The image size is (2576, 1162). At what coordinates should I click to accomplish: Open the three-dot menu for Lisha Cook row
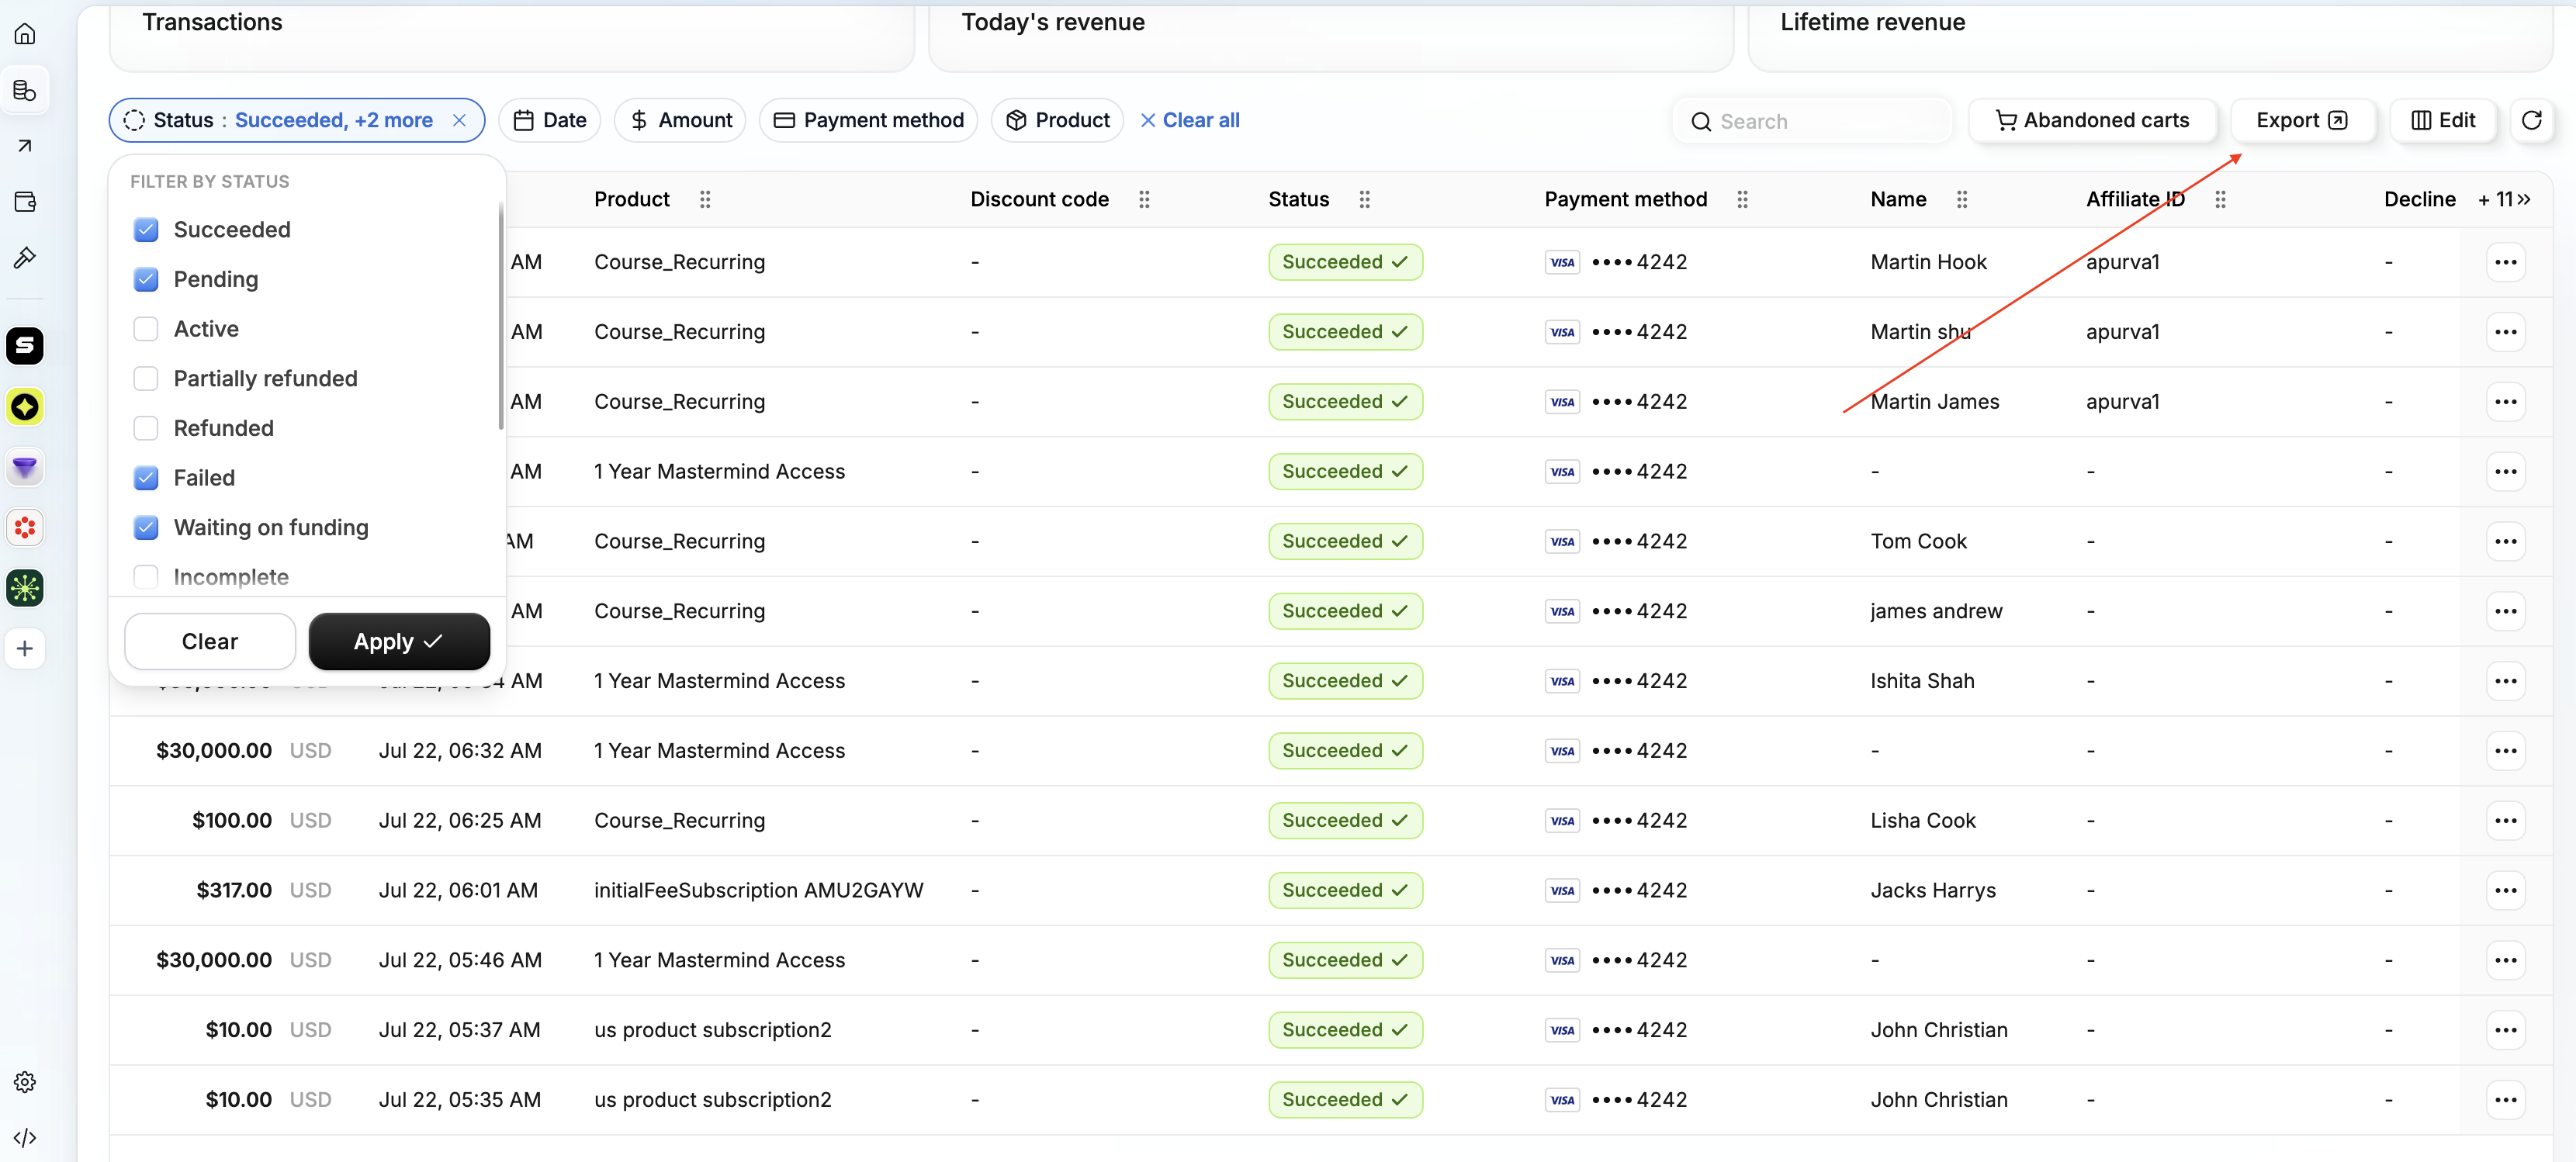(x=2505, y=820)
